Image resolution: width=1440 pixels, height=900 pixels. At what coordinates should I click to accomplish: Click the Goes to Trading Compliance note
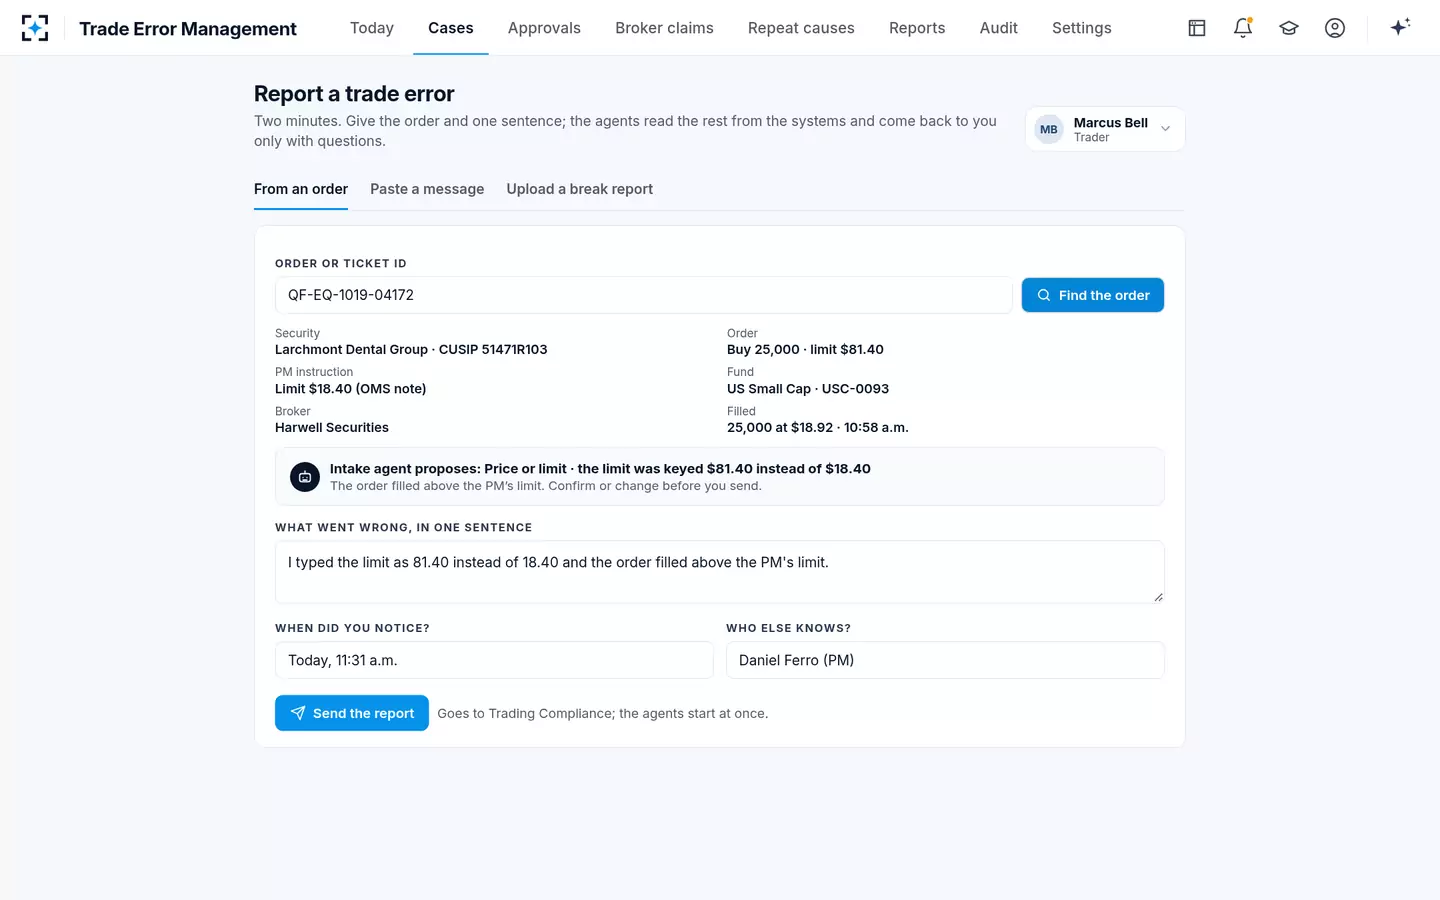603,714
